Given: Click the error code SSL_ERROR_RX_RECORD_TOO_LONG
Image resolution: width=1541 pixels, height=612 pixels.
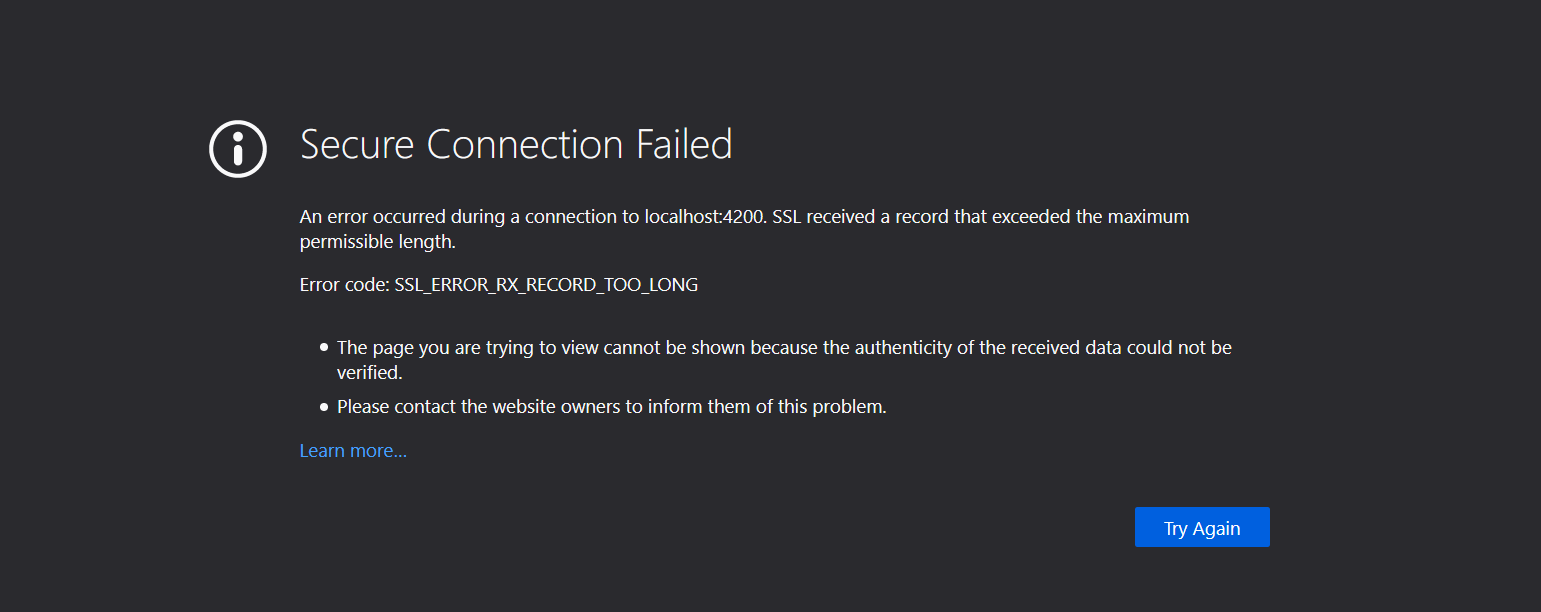Looking at the screenshot, I should (545, 284).
